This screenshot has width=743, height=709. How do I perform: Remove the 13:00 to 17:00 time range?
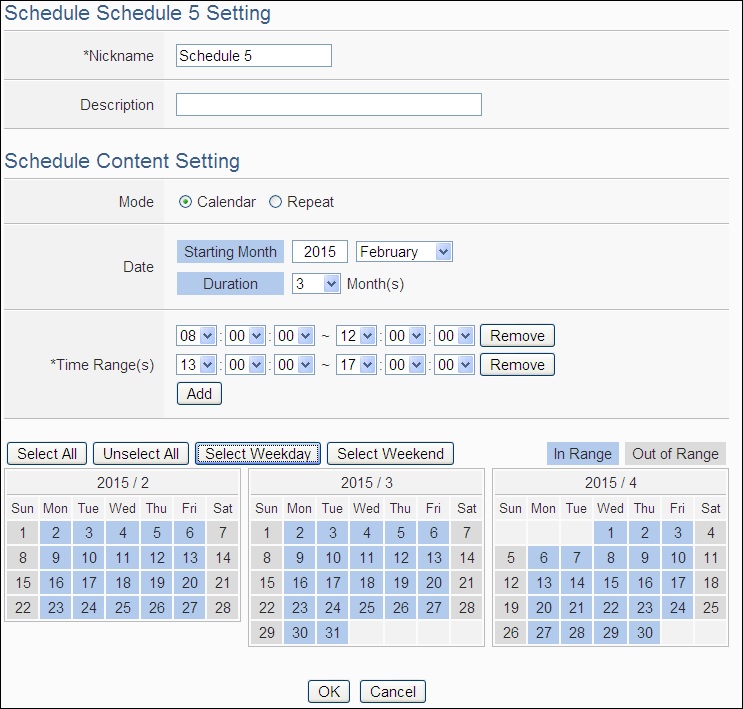pyautogui.click(x=517, y=365)
